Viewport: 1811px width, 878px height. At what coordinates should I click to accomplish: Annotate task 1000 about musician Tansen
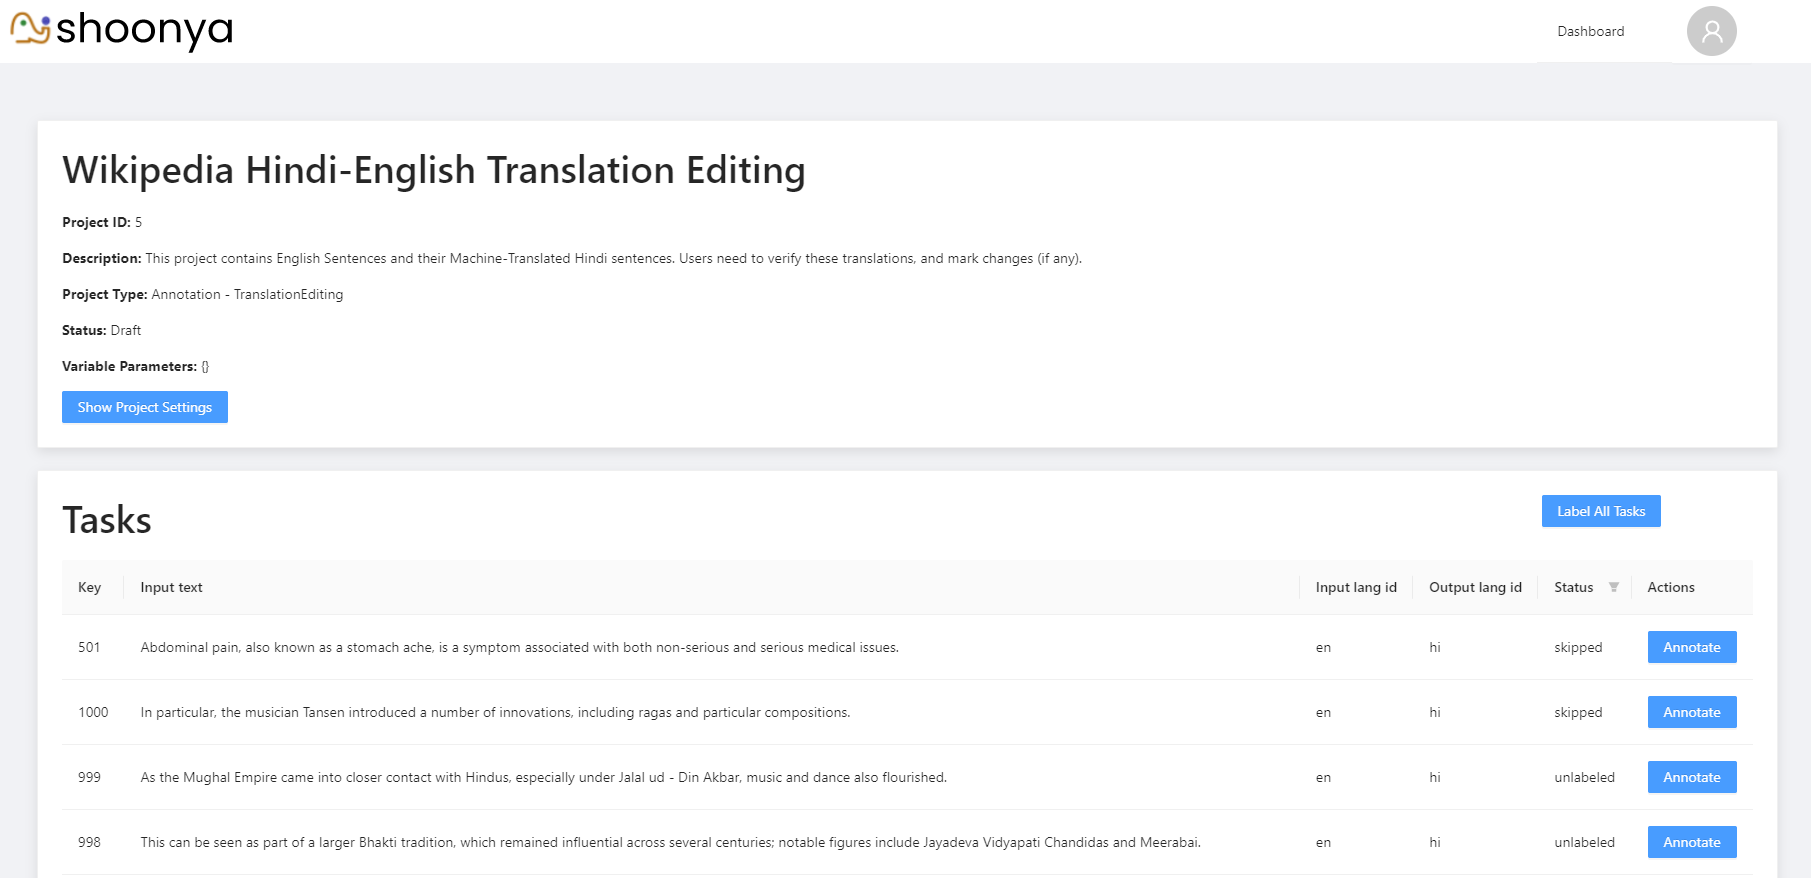[1691, 712]
